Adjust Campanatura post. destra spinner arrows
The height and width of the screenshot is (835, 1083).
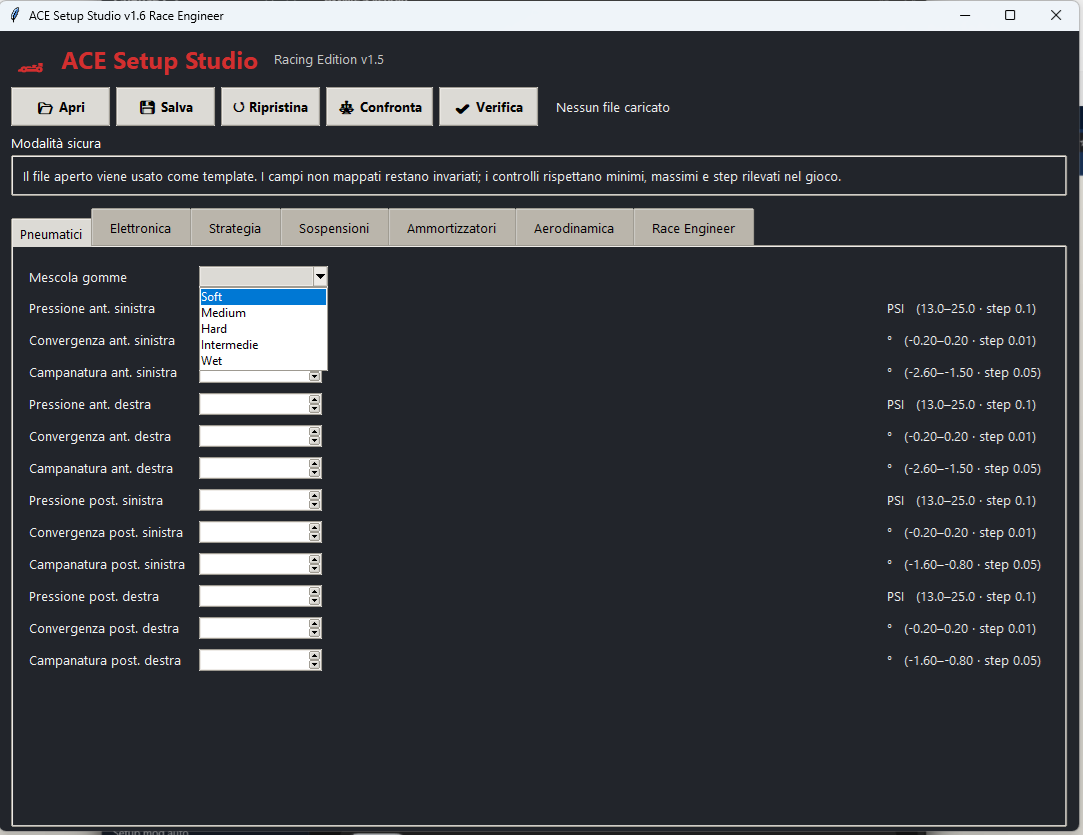pyautogui.click(x=315, y=660)
